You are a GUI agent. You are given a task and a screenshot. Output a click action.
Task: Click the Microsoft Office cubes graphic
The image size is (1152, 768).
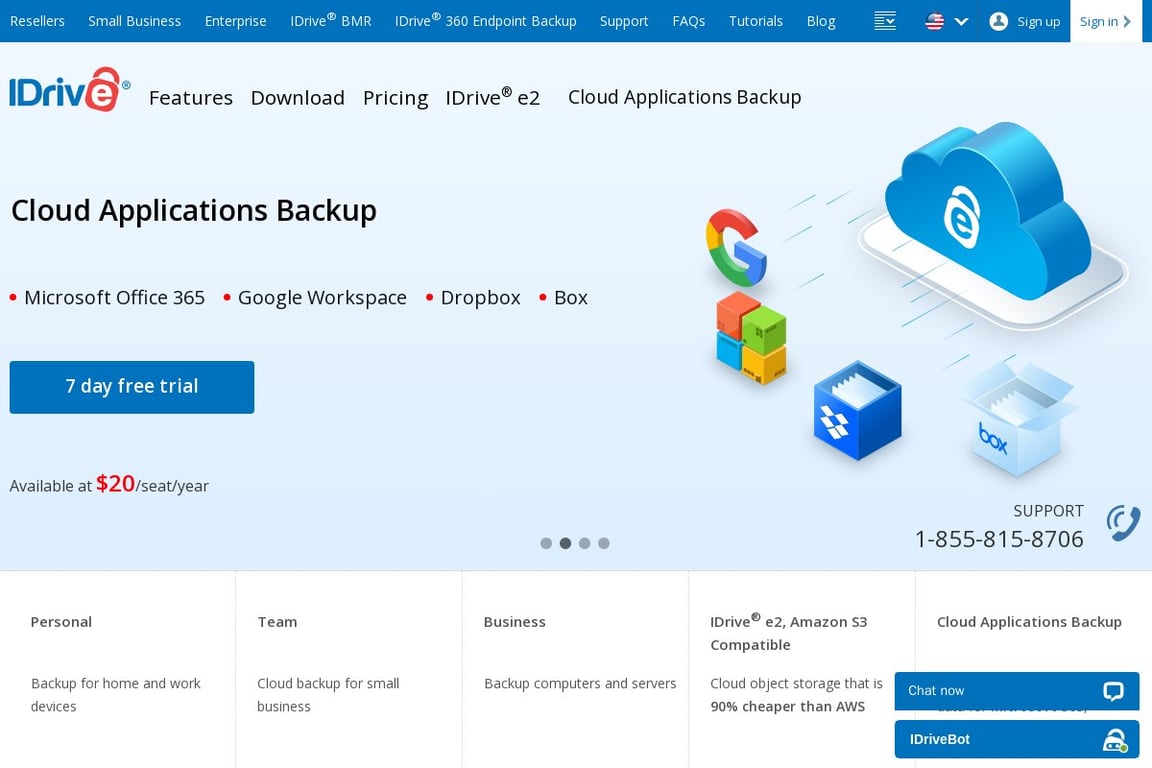click(752, 339)
